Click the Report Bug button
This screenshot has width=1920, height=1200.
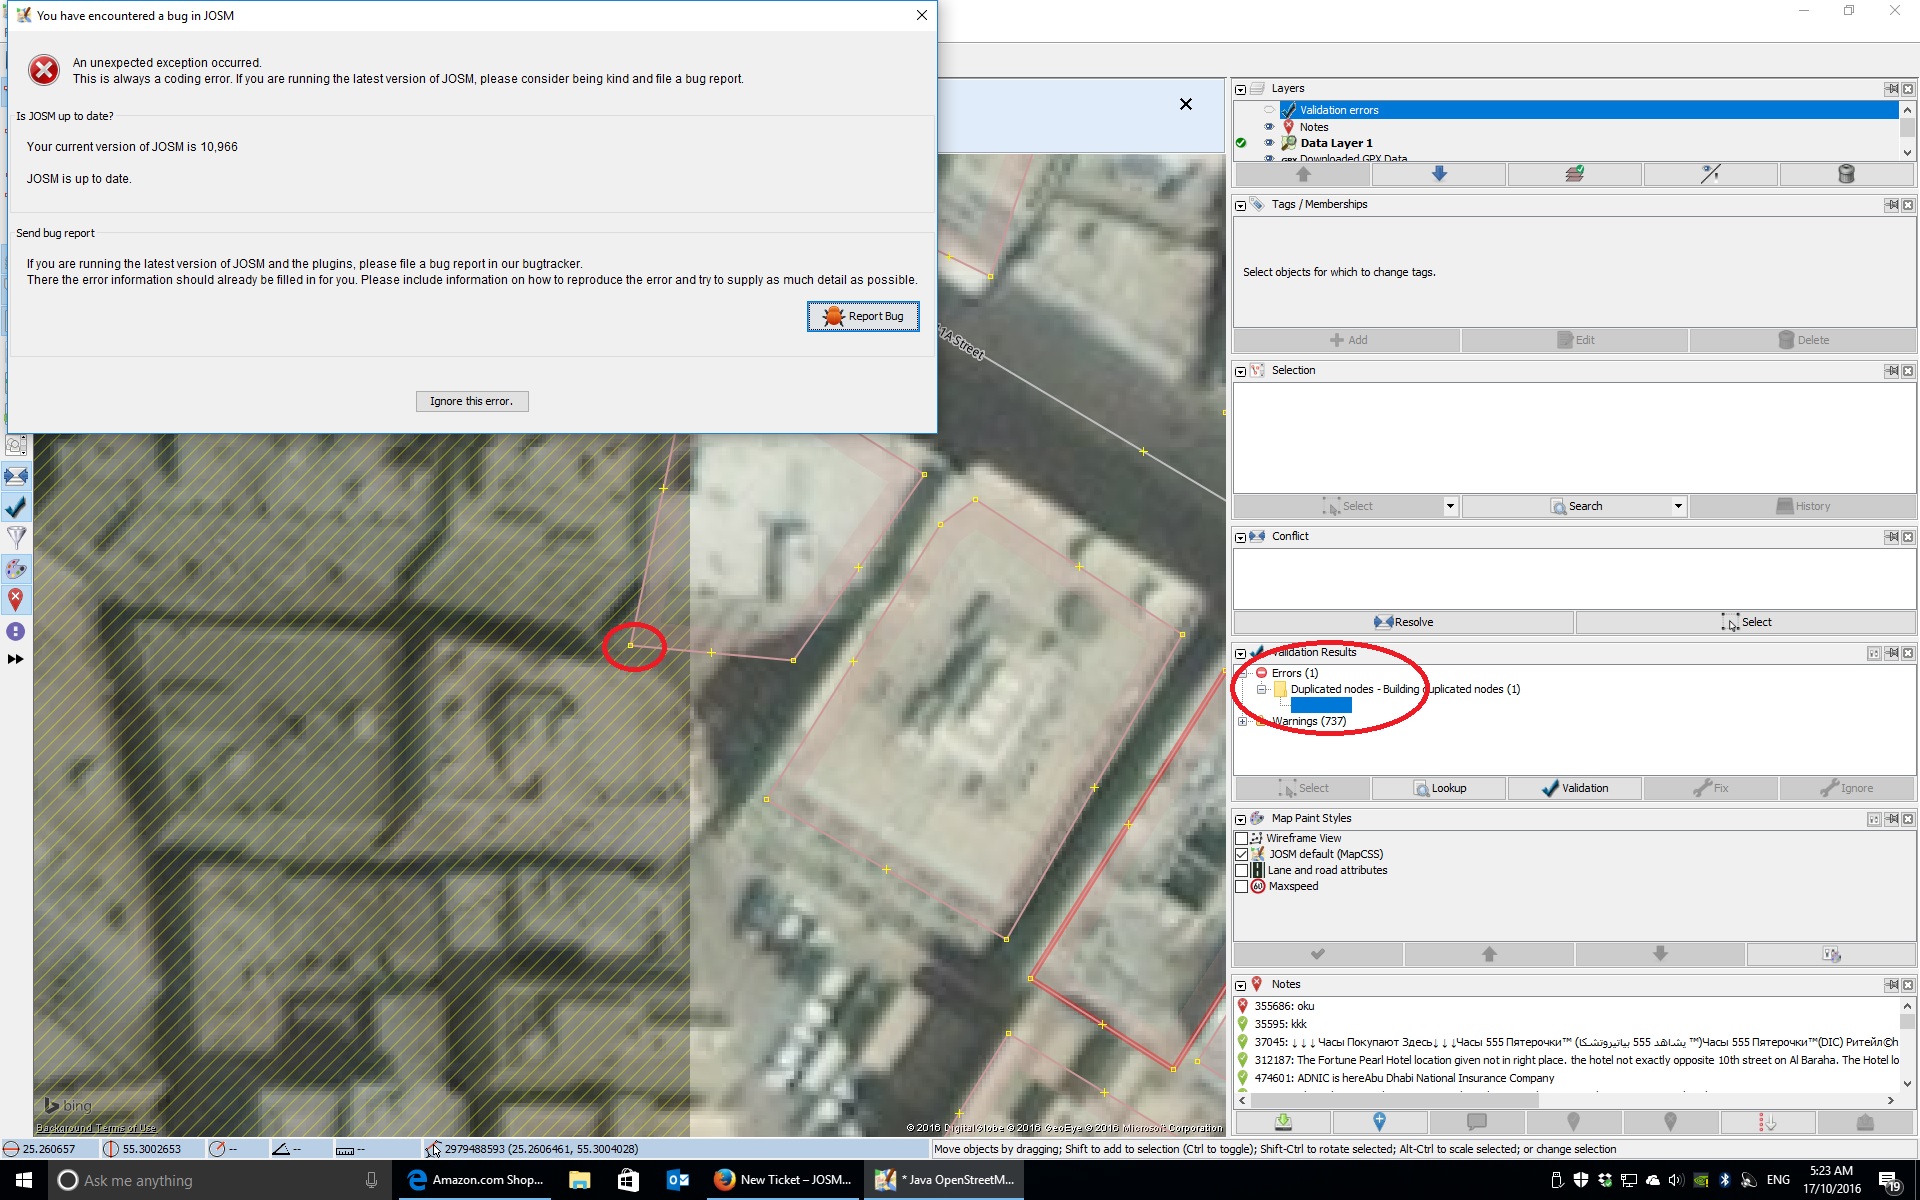tap(863, 316)
